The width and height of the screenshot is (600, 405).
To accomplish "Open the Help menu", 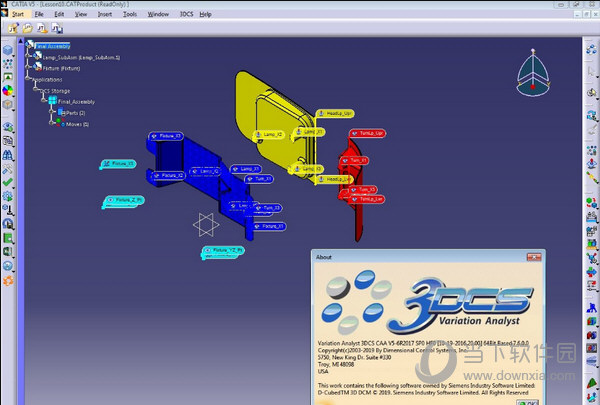I will click(205, 14).
